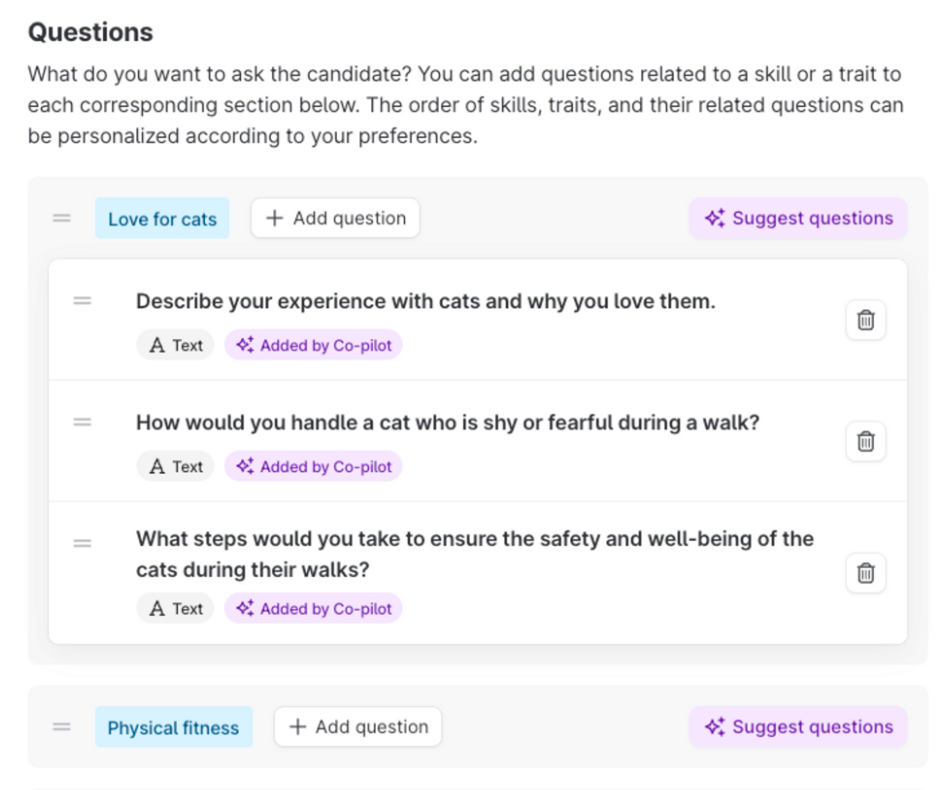Delete the 'Describe your experience with cats' question

click(865, 320)
